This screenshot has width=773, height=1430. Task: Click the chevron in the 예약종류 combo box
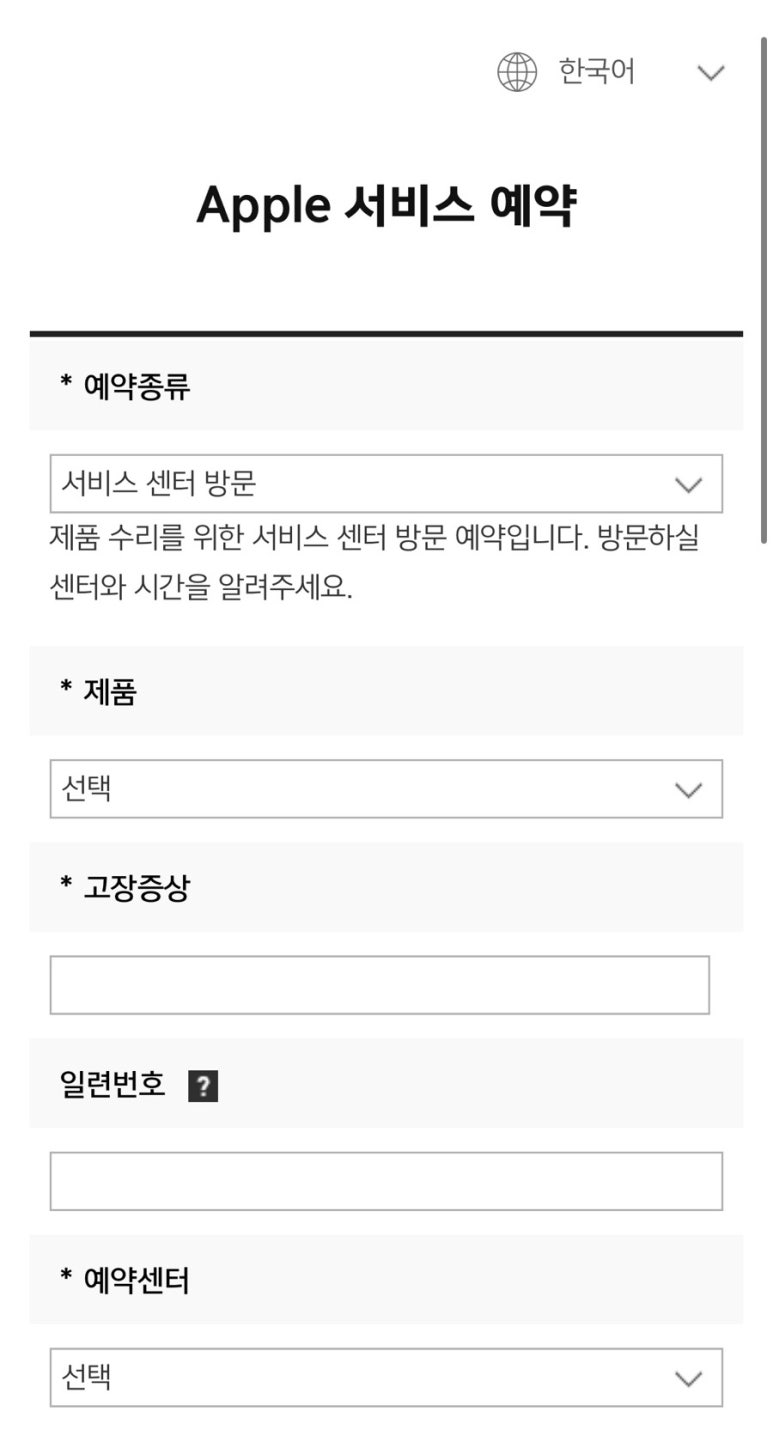click(x=689, y=485)
